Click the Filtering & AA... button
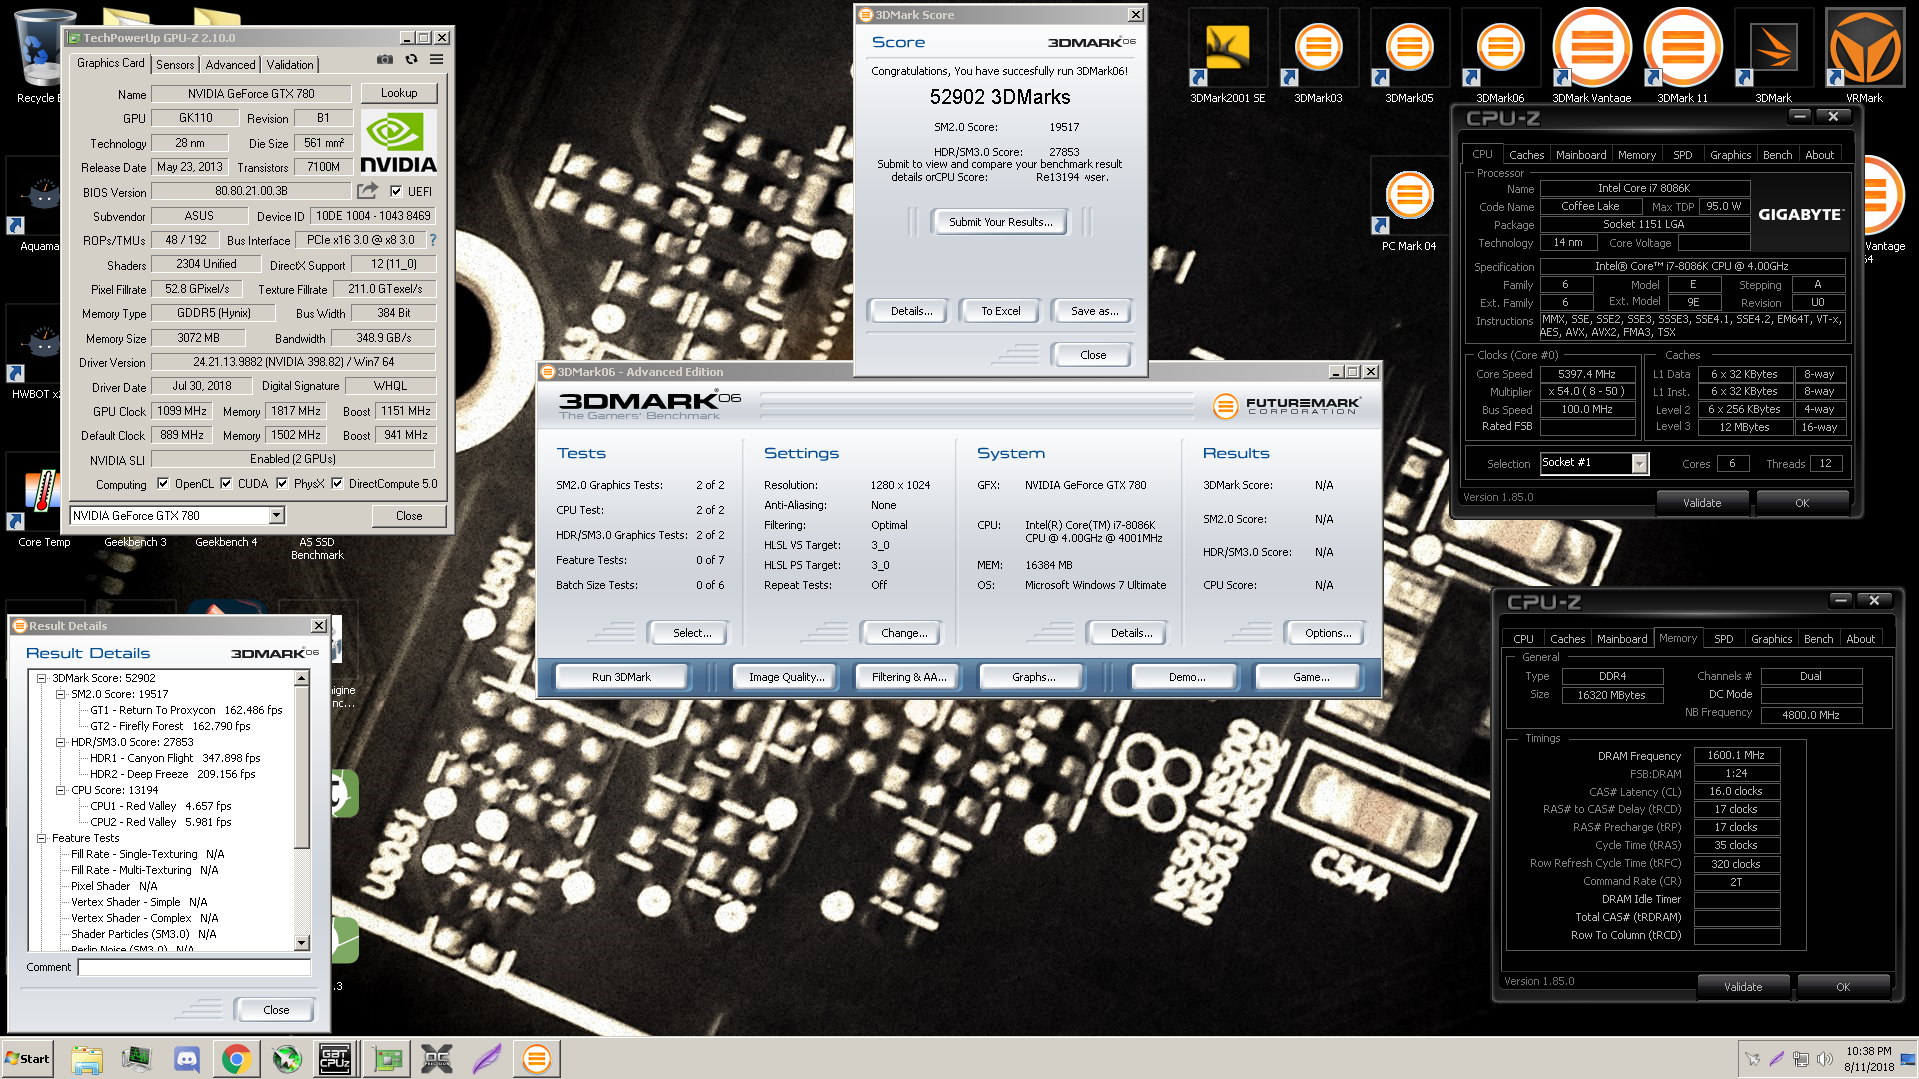This screenshot has width=1919, height=1079. [x=908, y=677]
